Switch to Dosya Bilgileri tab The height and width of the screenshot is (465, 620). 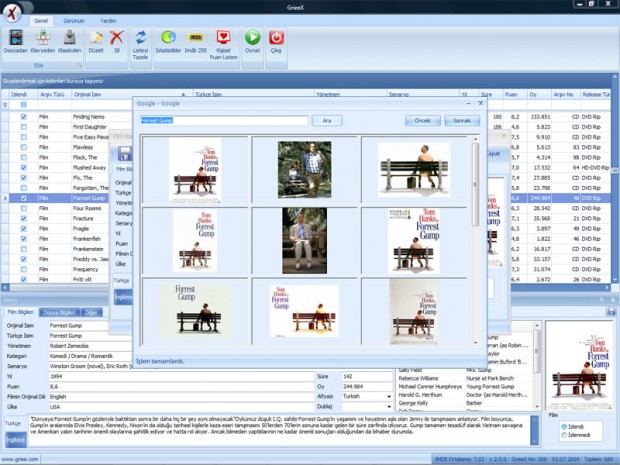click(59, 312)
